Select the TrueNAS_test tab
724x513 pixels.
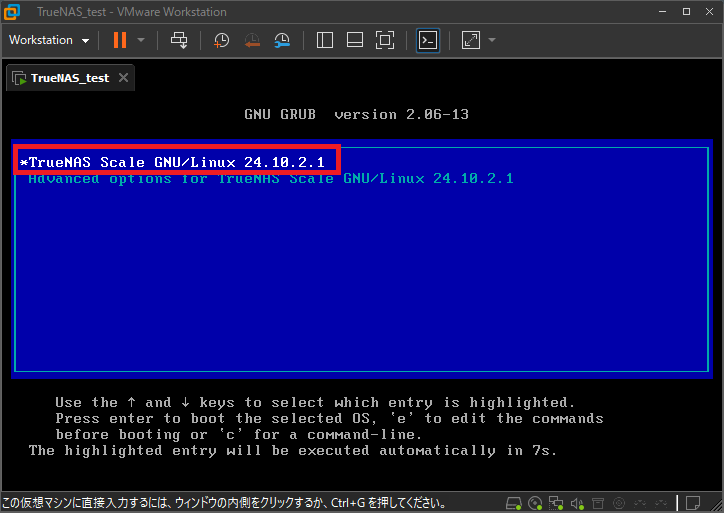point(70,78)
